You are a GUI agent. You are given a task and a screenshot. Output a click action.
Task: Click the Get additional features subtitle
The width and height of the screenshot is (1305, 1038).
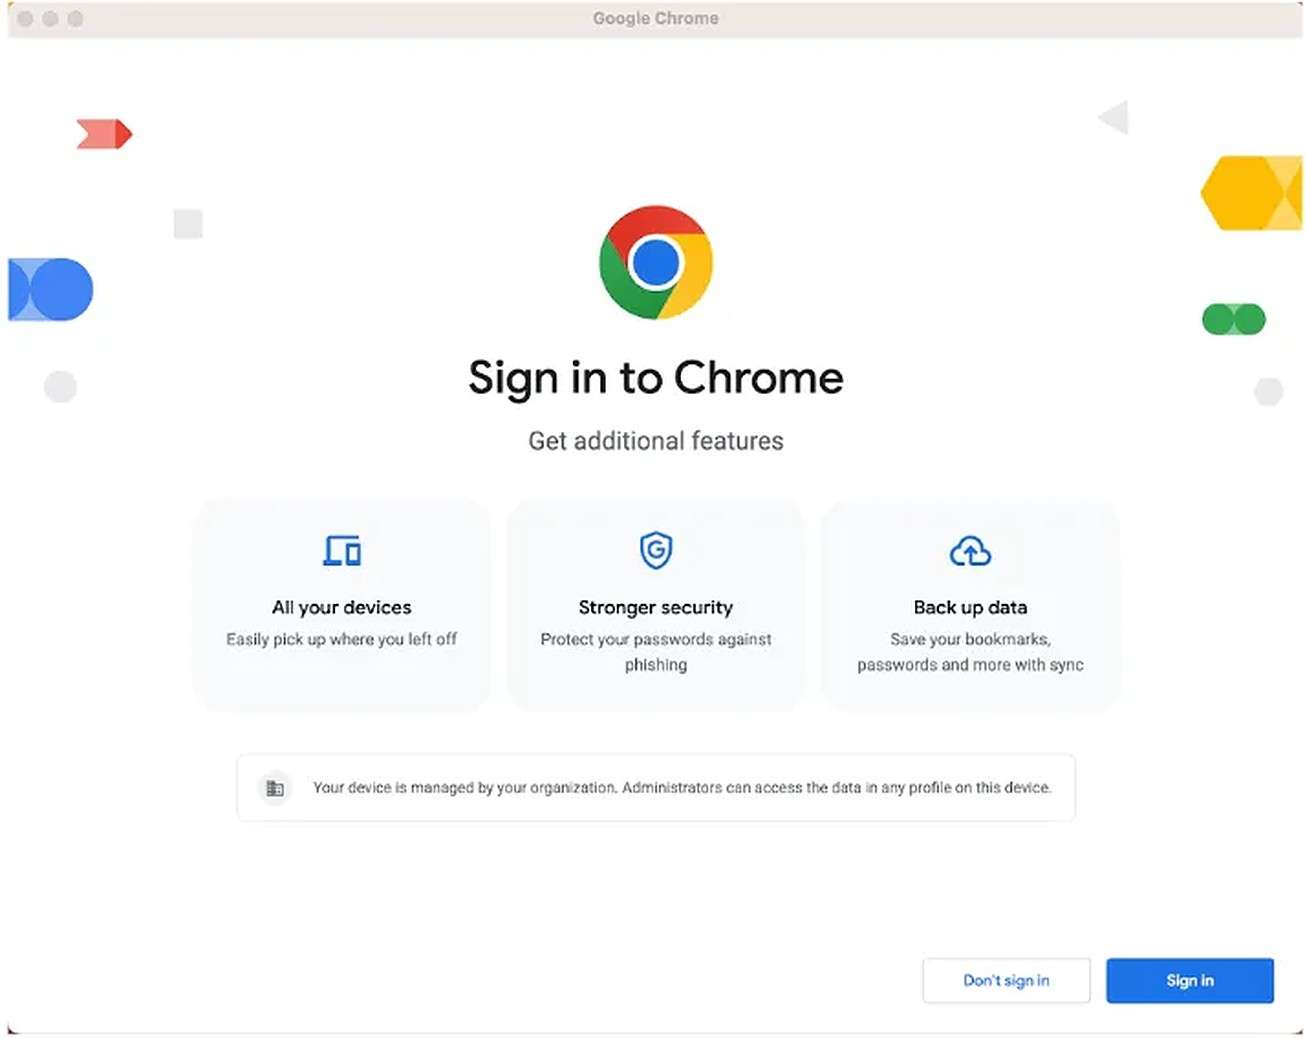655,440
